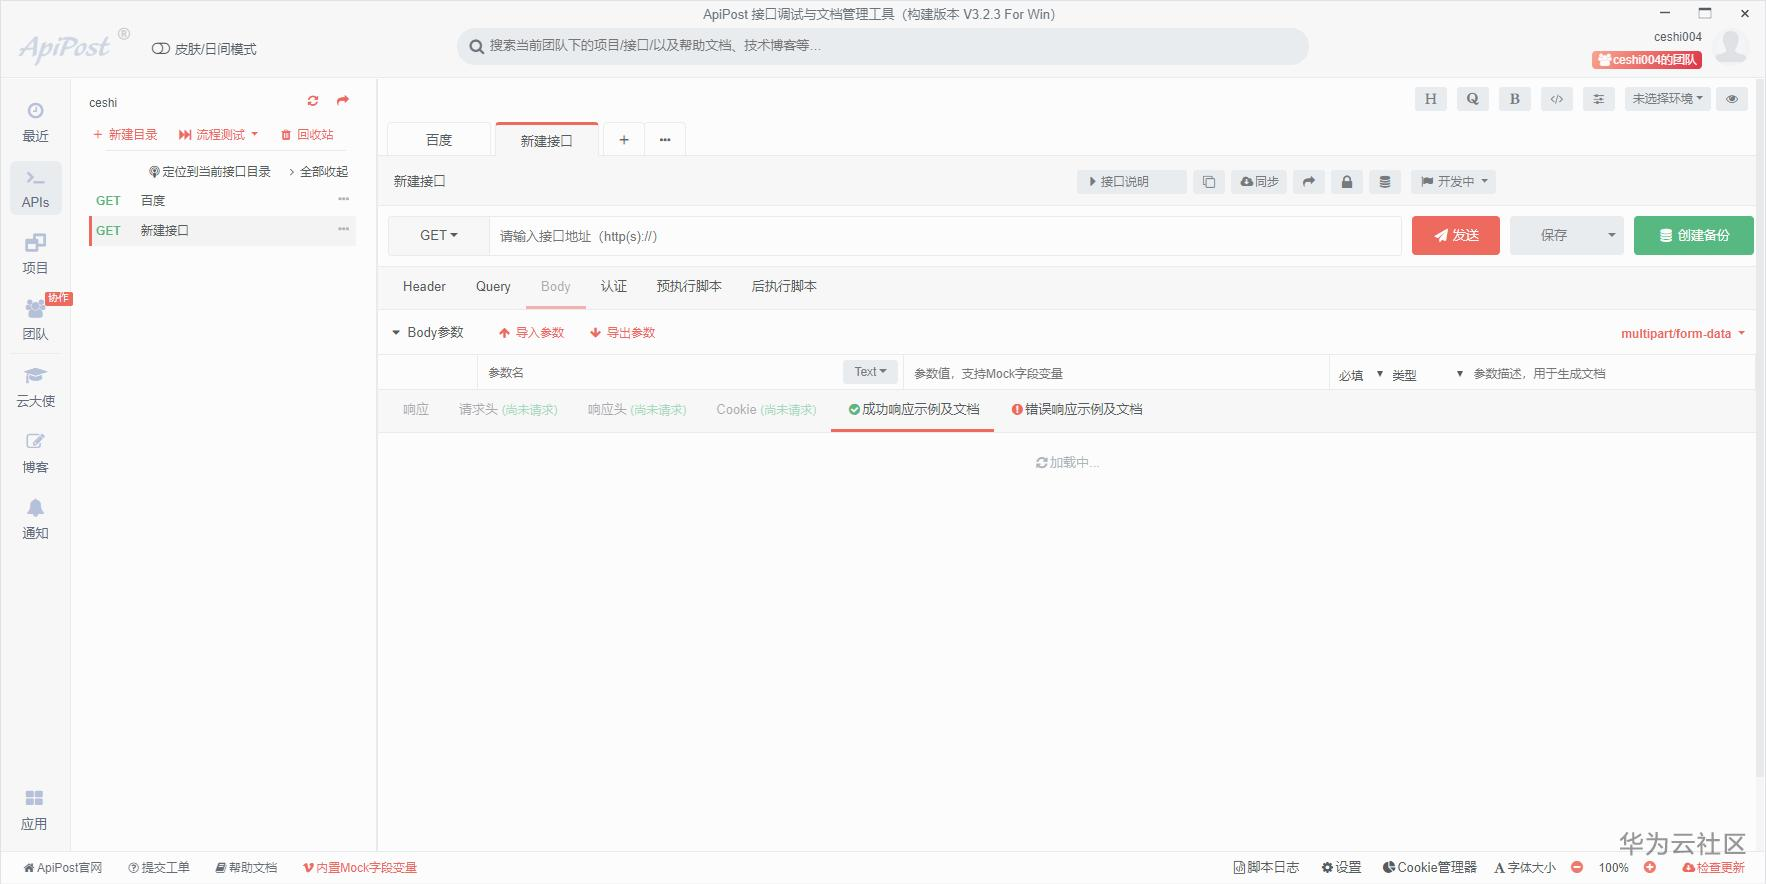Switch to the 百度 tab
The width and height of the screenshot is (1766, 884).
click(x=439, y=140)
